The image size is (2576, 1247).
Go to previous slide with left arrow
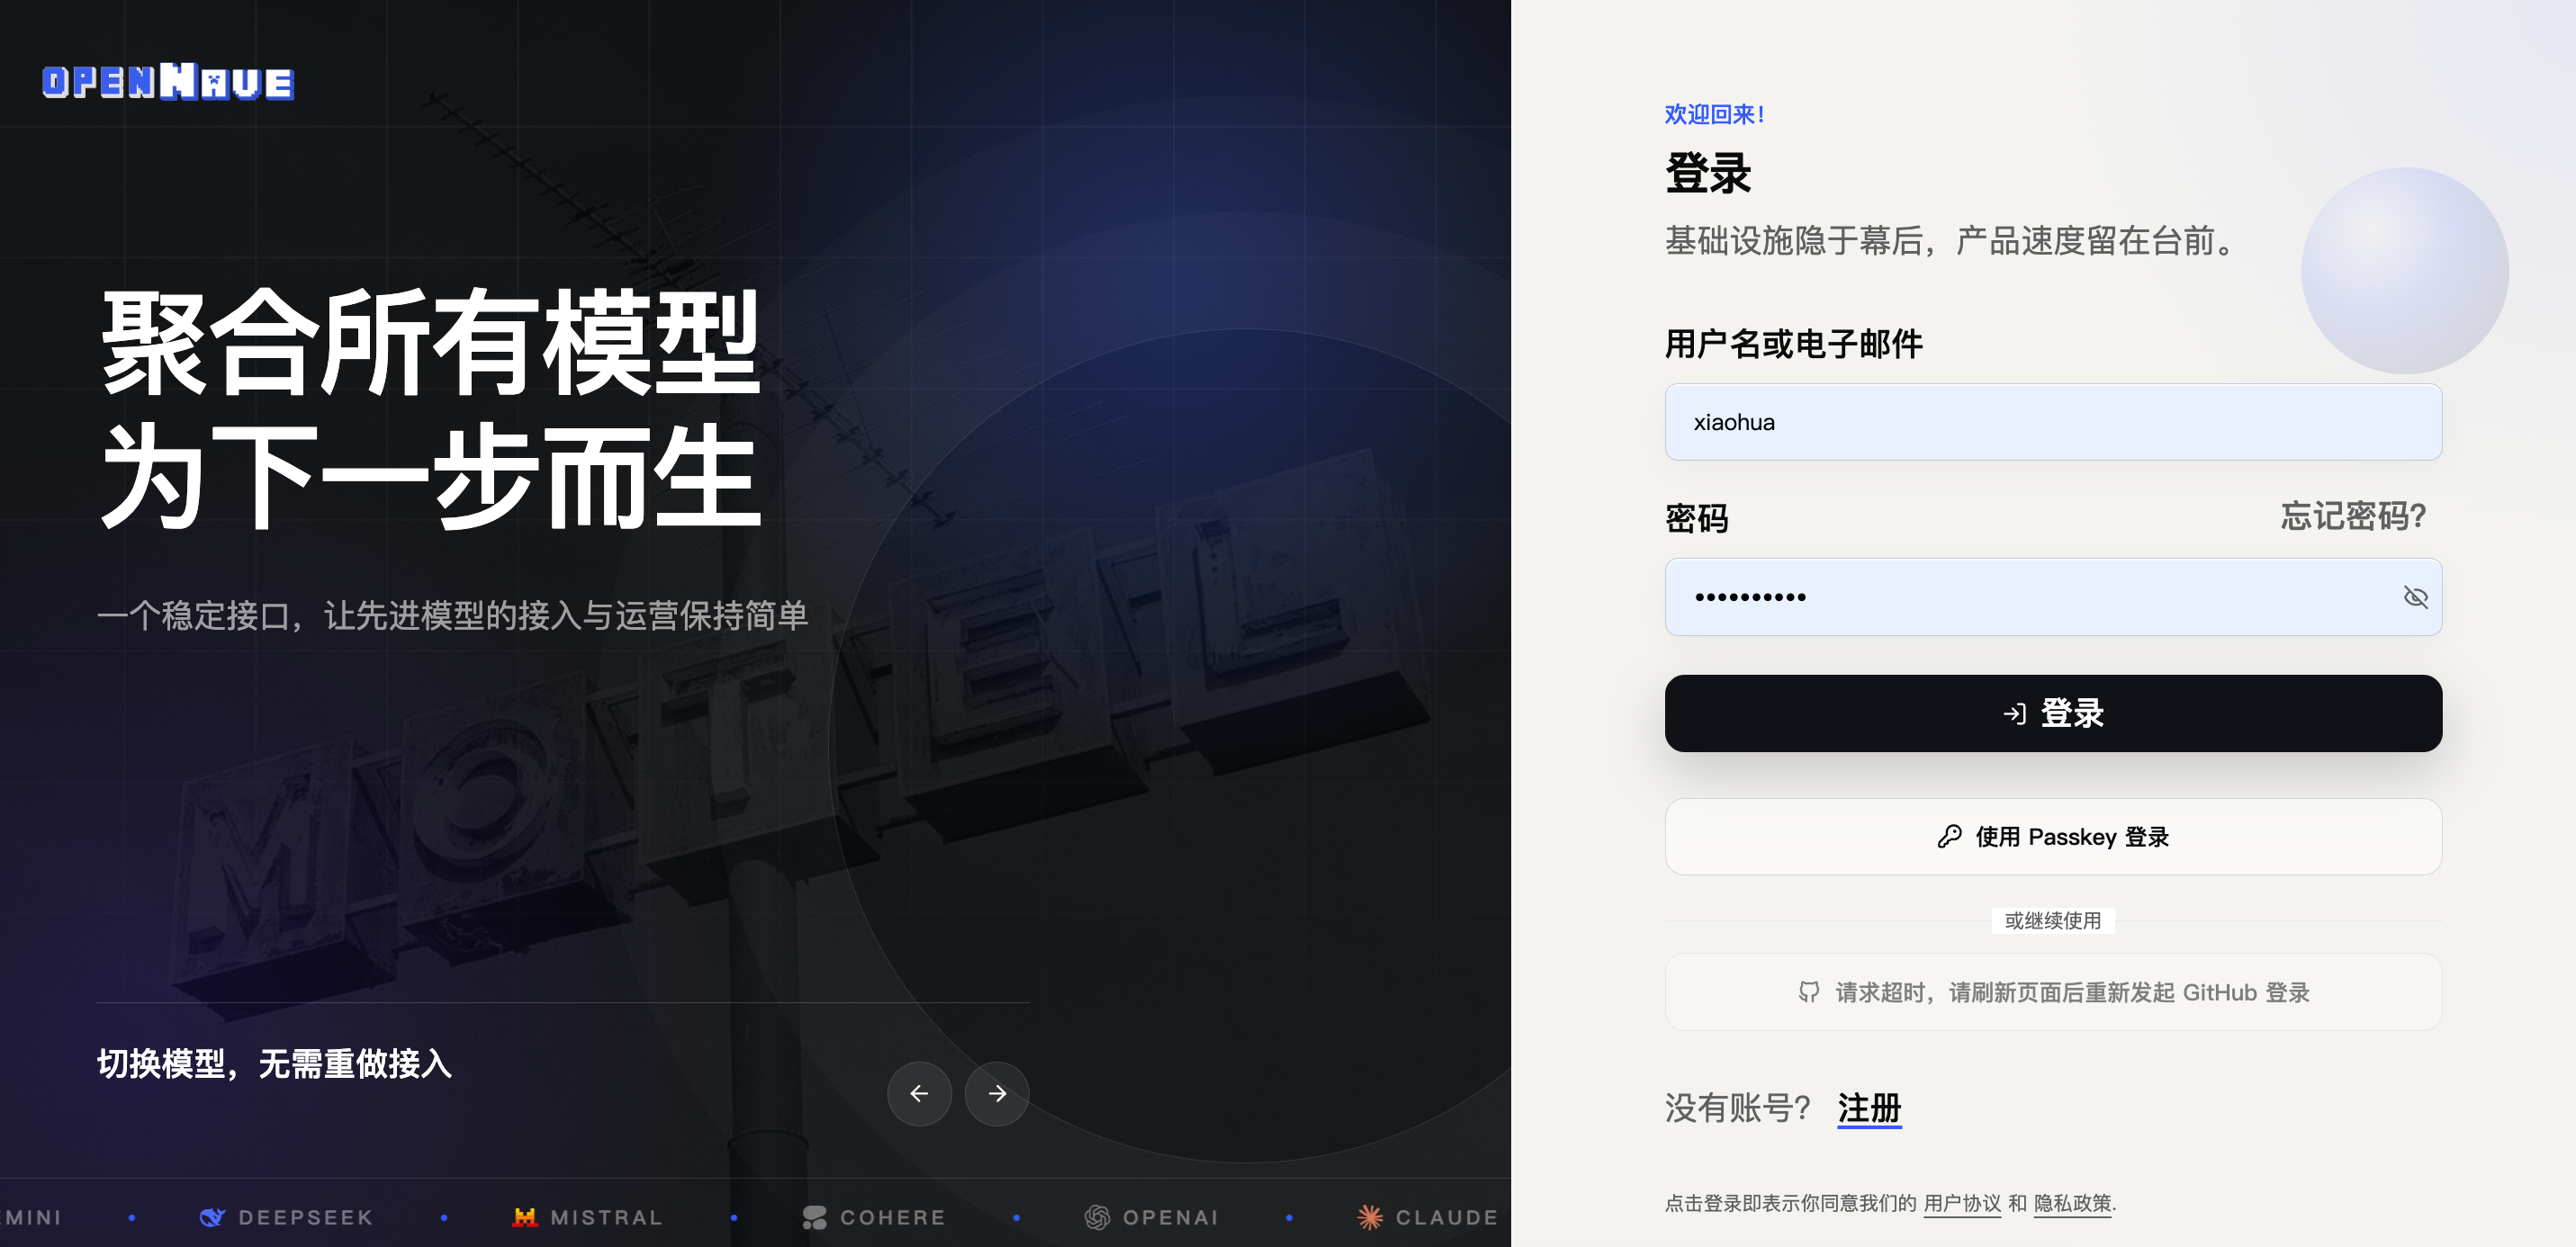[918, 1093]
